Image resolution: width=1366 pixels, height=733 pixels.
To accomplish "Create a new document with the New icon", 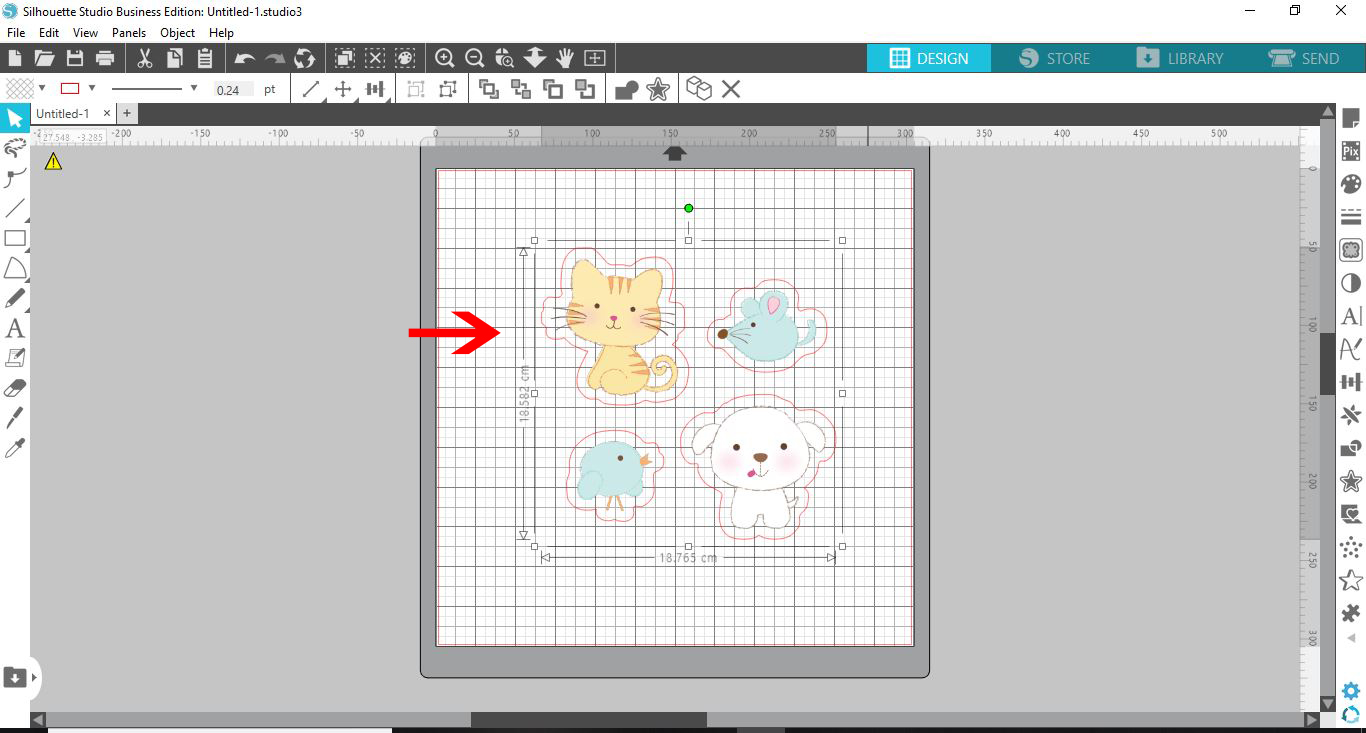I will pyautogui.click(x=16, y=58).
